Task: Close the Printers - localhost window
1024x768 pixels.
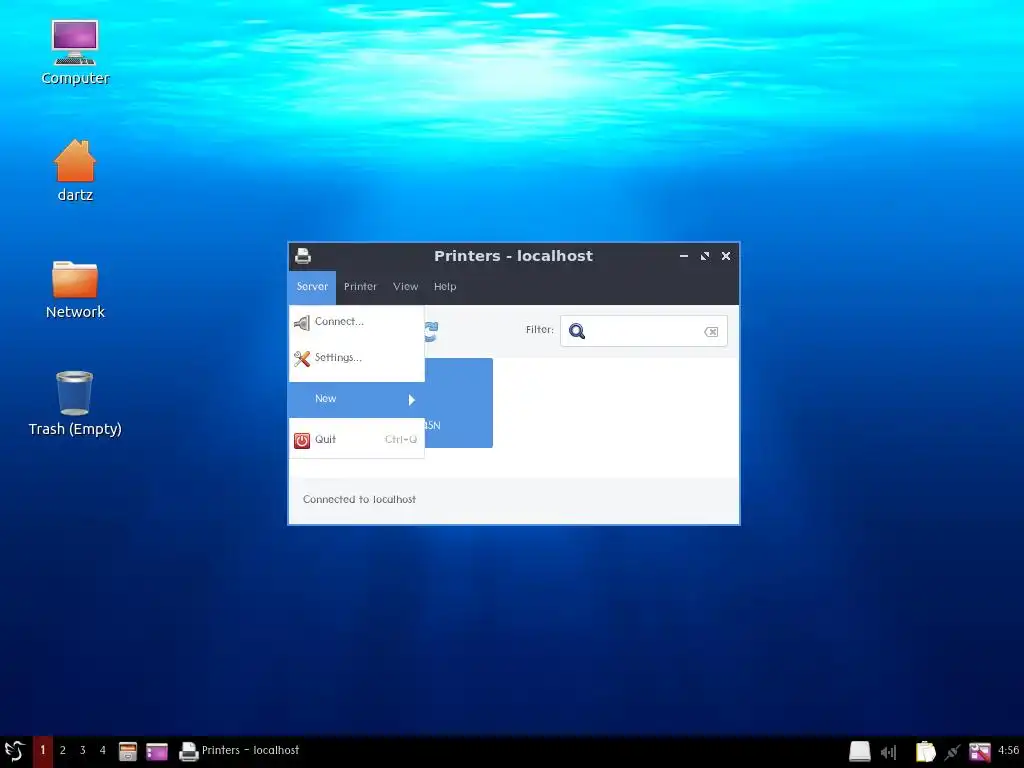Action: click(x=726, y=256)
